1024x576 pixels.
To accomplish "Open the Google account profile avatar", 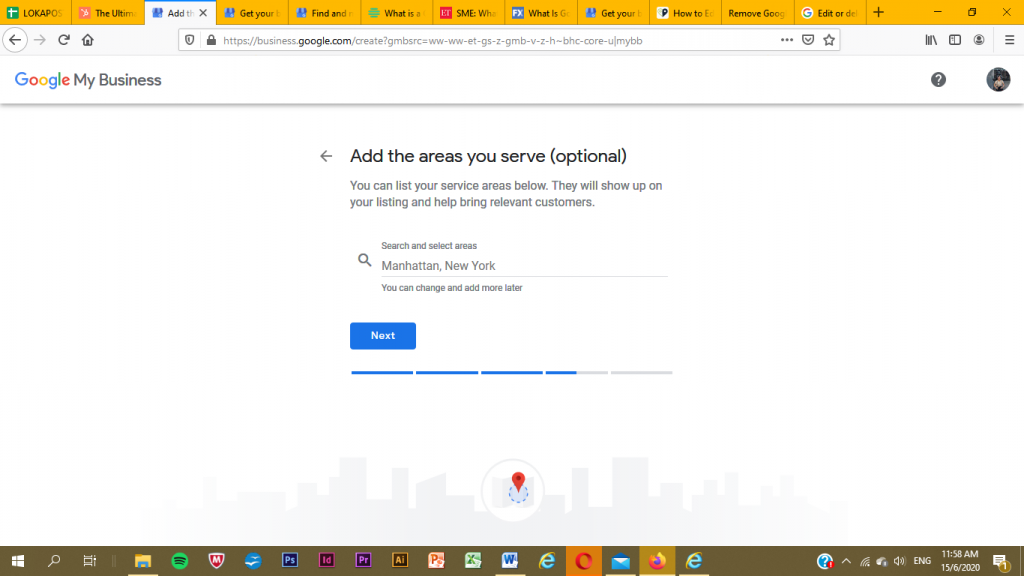I will [x=998, y=80].
